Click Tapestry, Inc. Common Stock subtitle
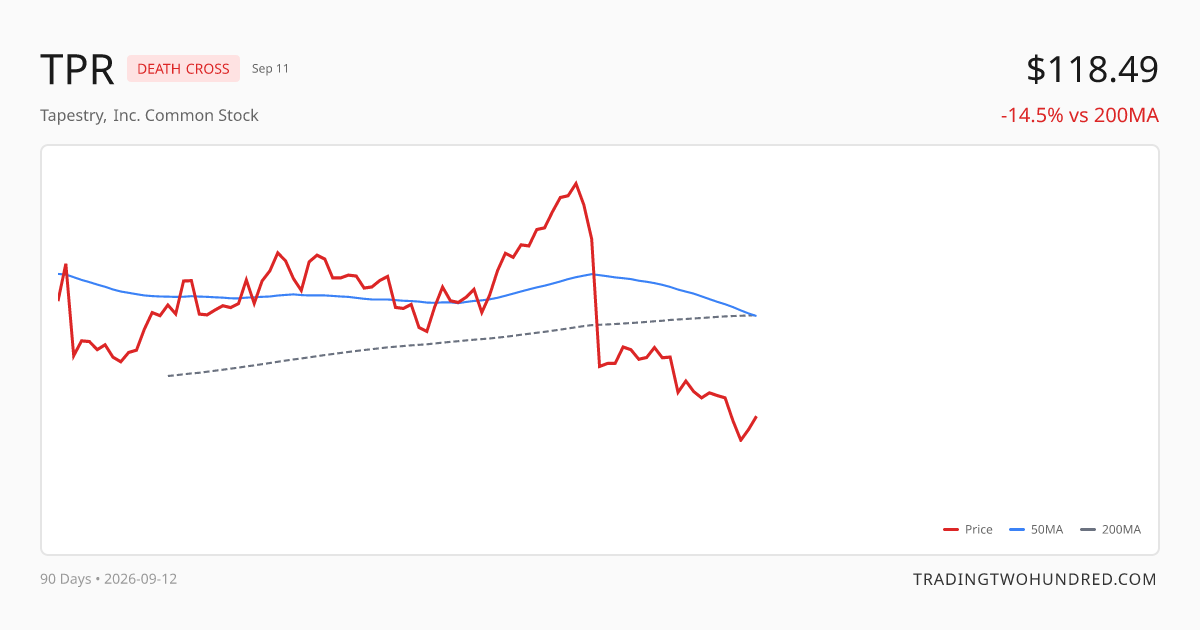Image resolution: width=1200 pixels, height=630 pixels. click(x=149, y=115)
